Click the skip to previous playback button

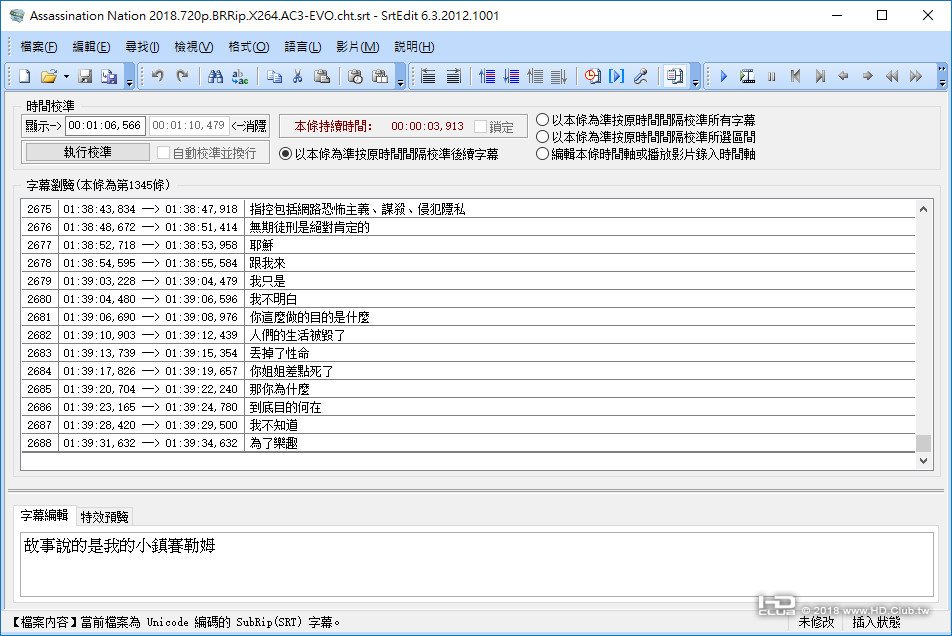pyautogui.click(x=795, y=76)
